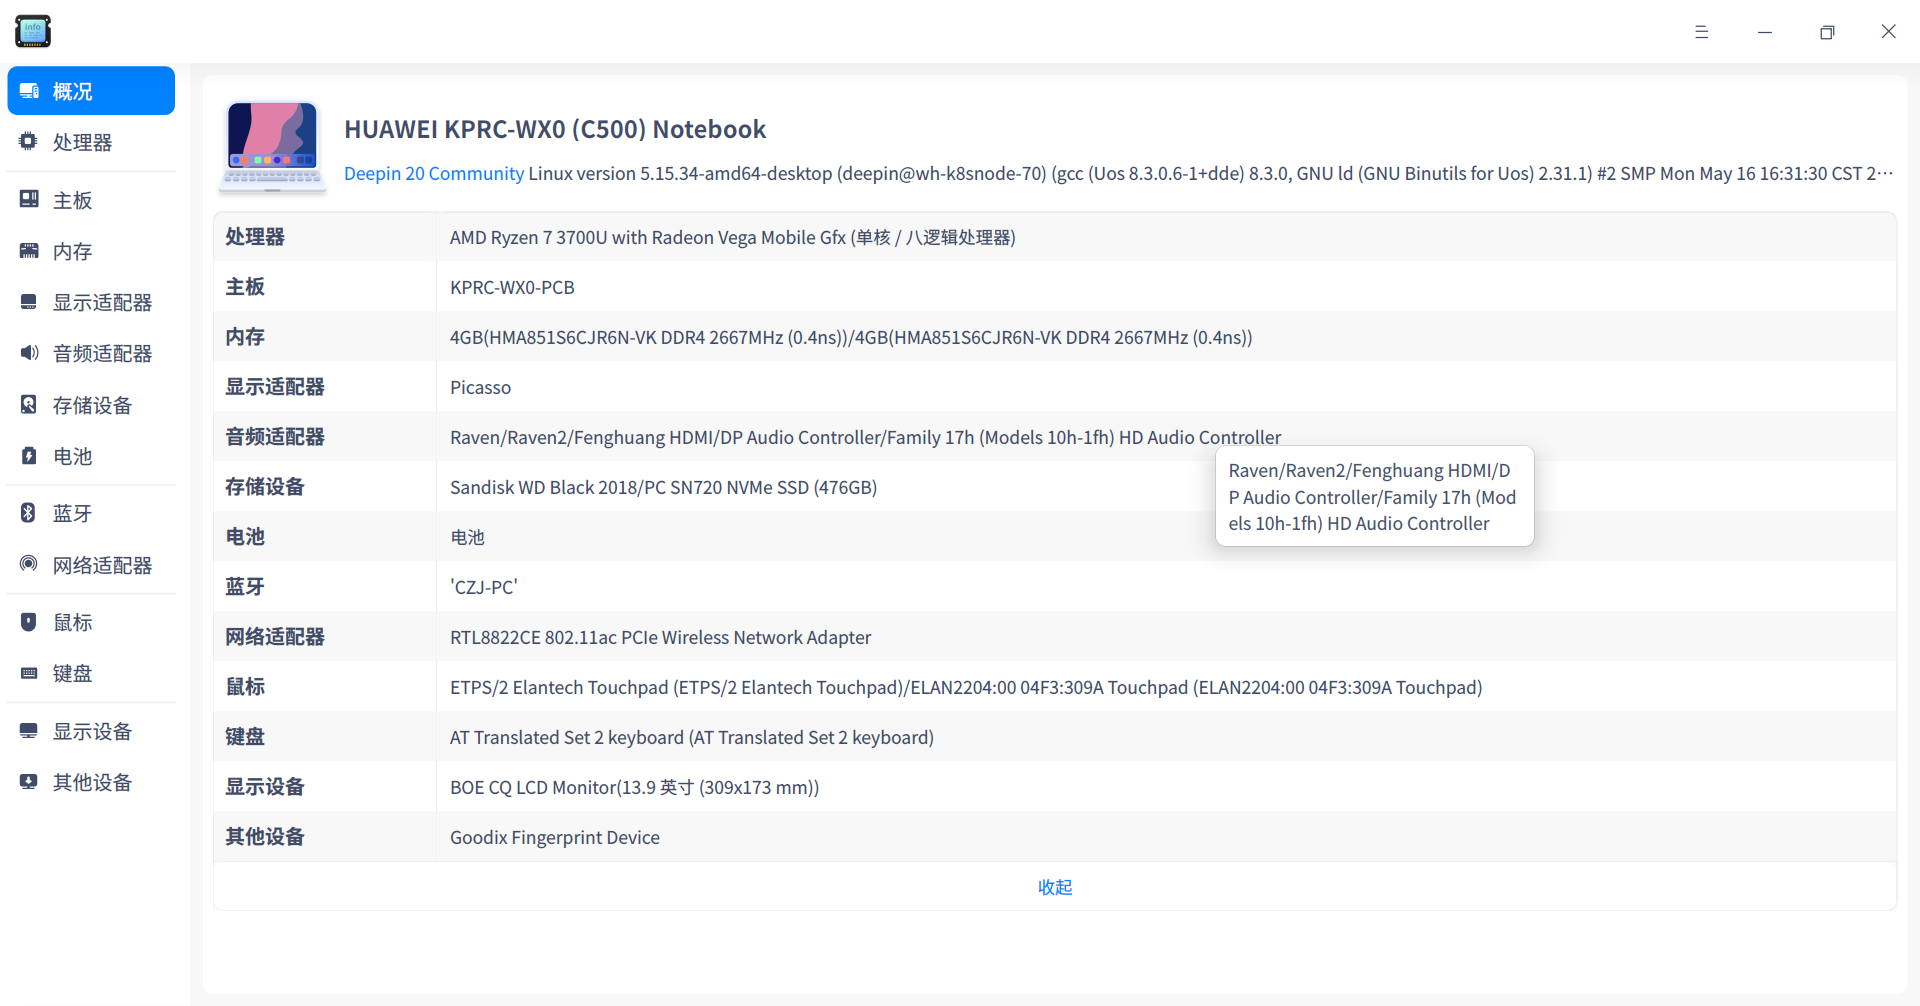
Task: Collapse the overview table with 收起
Action: 1055,887
